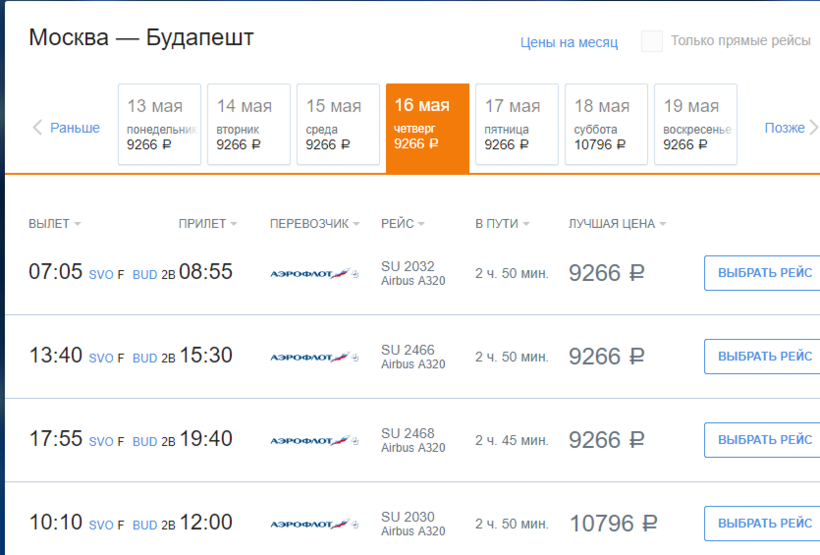Enable the Только прямые рейсы checkbox

coord(652,41)
